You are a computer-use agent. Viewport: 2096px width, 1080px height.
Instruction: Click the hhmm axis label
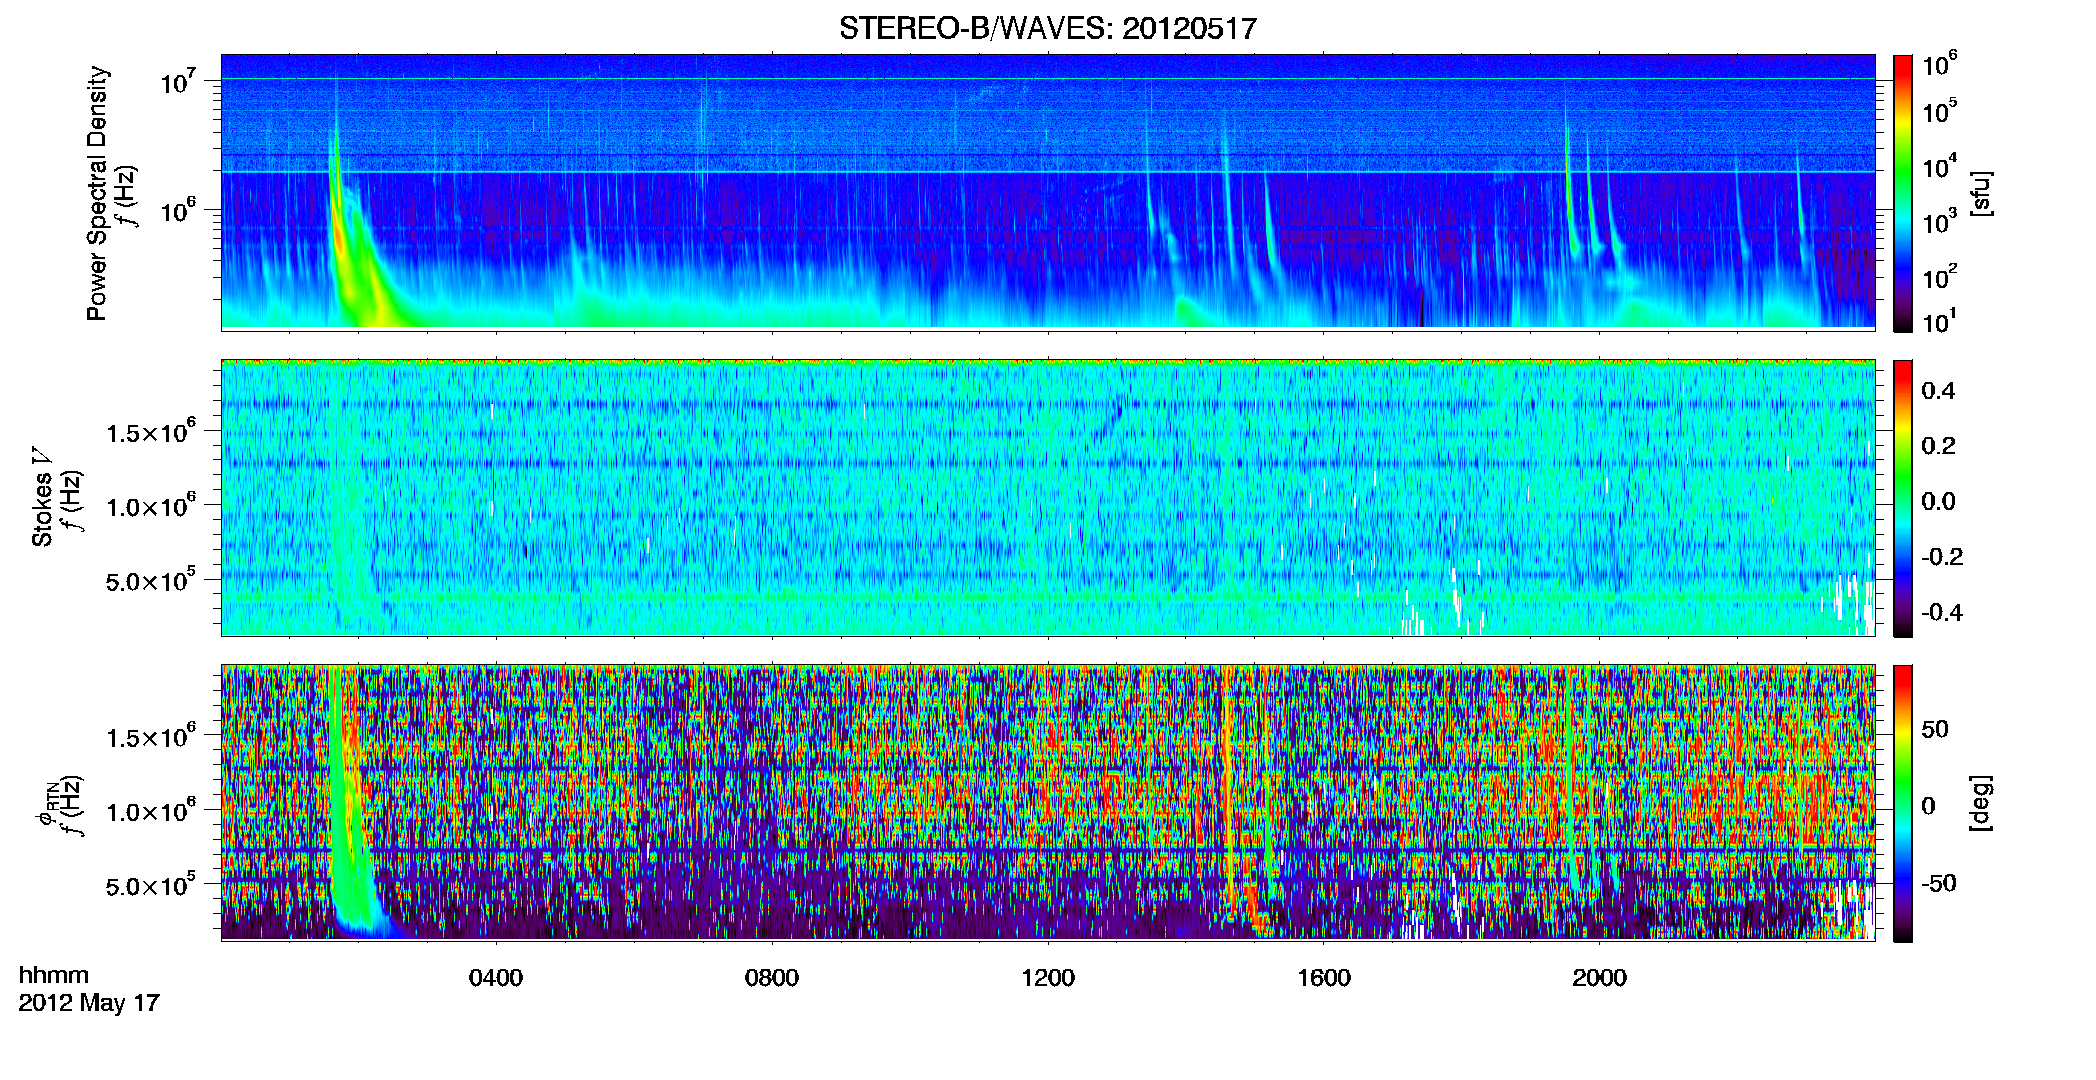click(x=54, y=976)
